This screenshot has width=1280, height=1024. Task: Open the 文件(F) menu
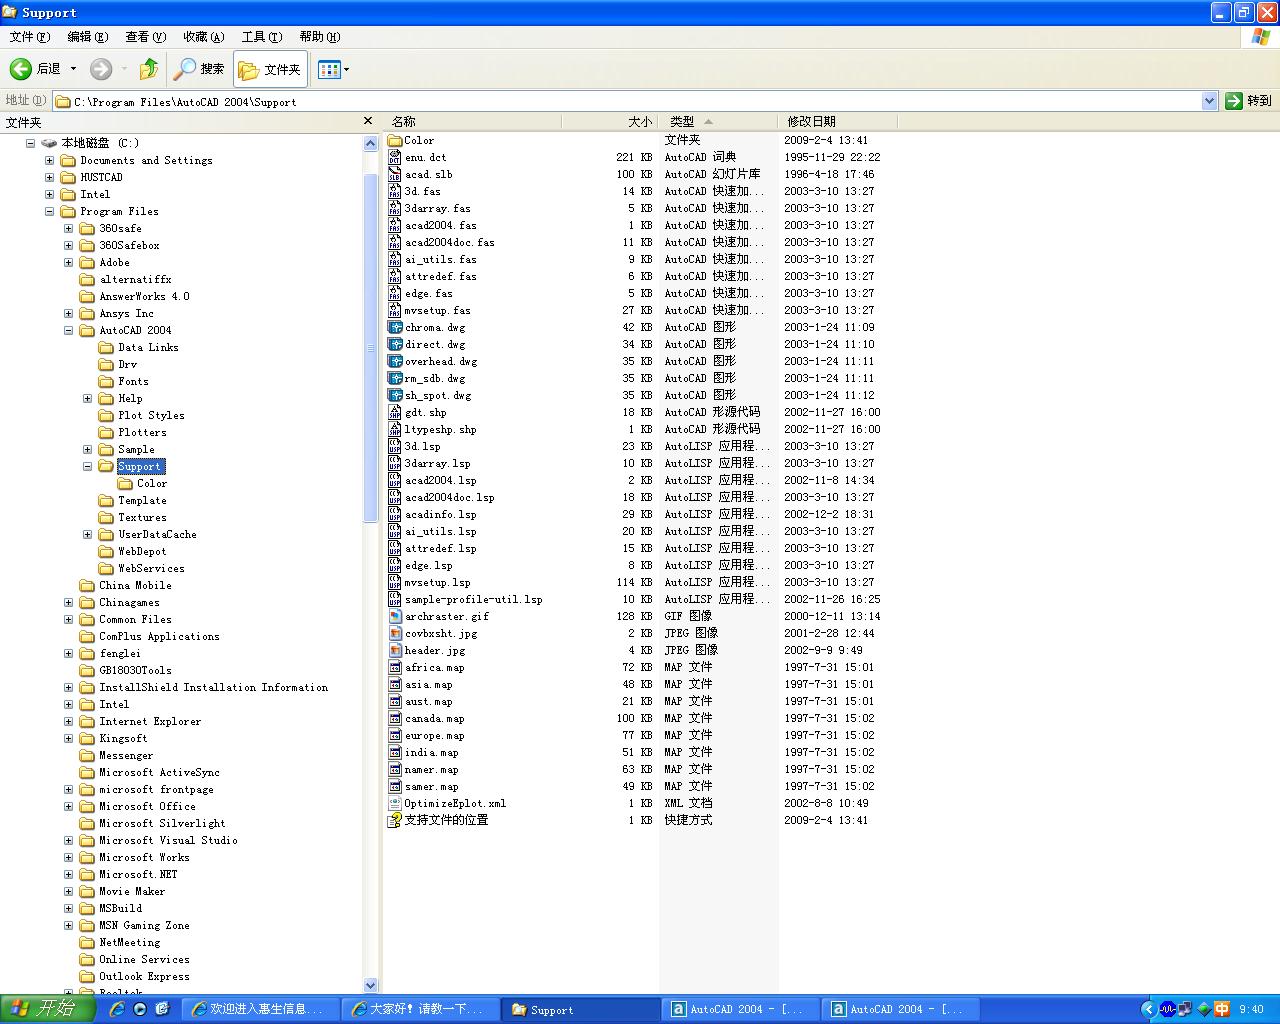coord(29,37)
